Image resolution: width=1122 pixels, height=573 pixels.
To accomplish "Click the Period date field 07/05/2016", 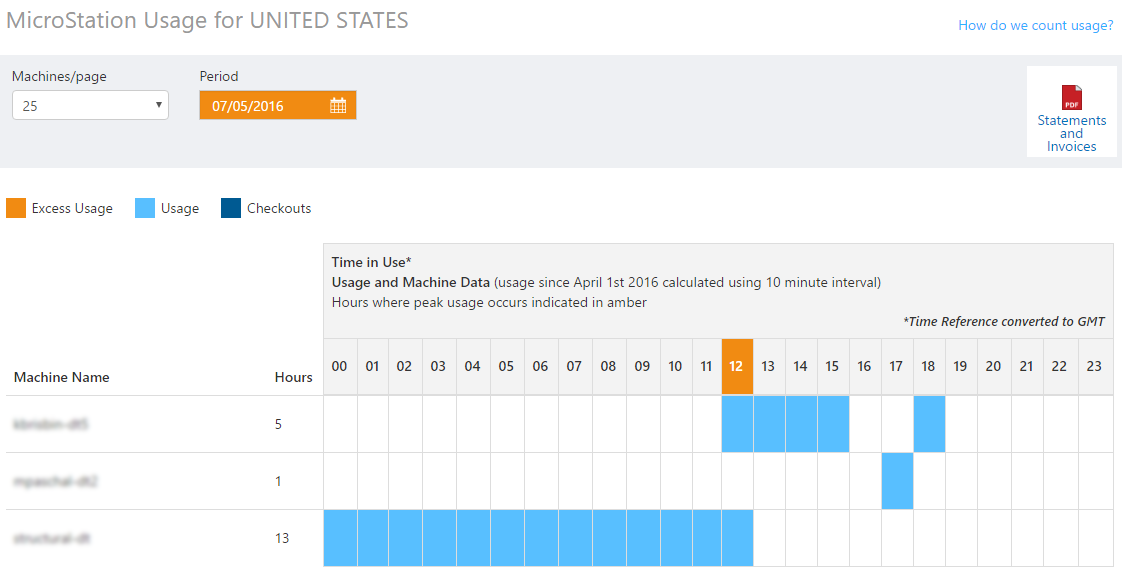I will 263,106.
